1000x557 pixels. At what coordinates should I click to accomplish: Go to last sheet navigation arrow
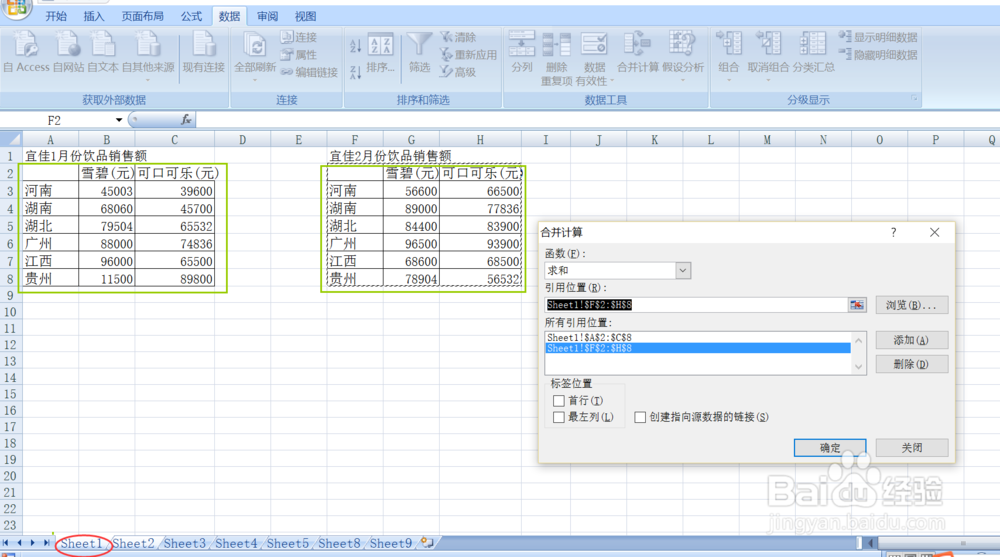[47, 543]
